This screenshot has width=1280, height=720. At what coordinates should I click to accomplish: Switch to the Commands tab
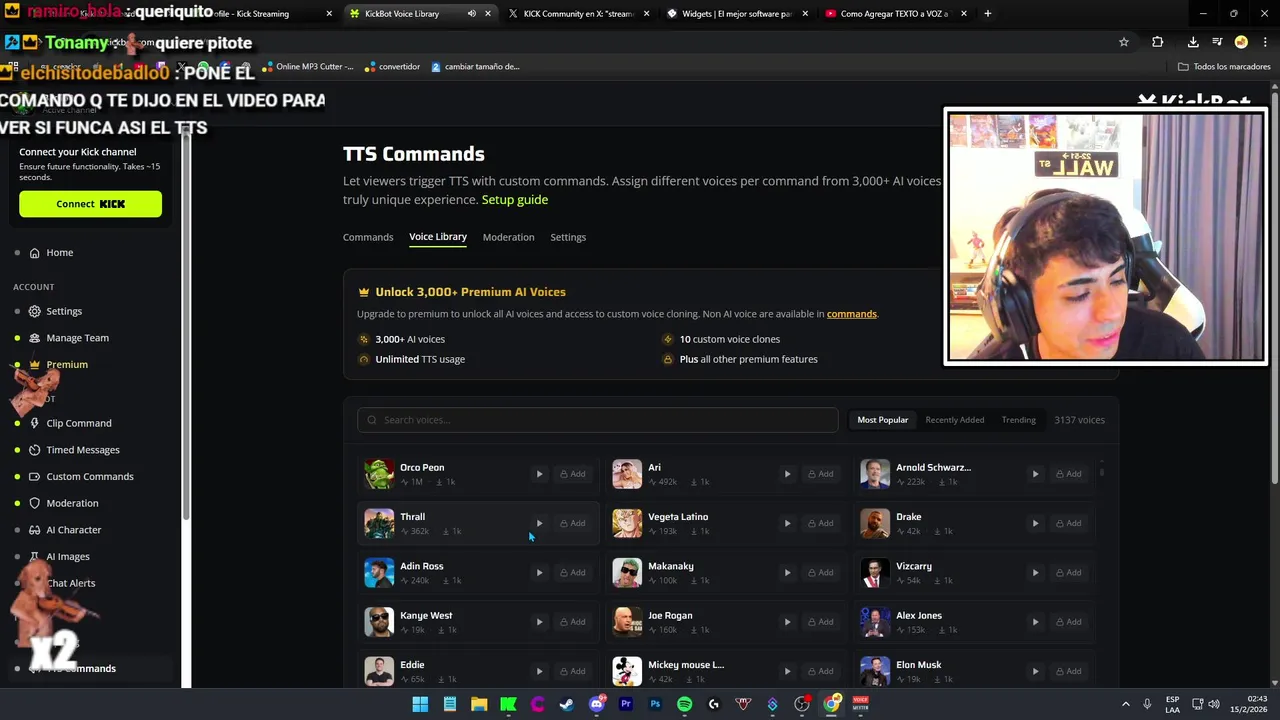(x=368, y=237)
